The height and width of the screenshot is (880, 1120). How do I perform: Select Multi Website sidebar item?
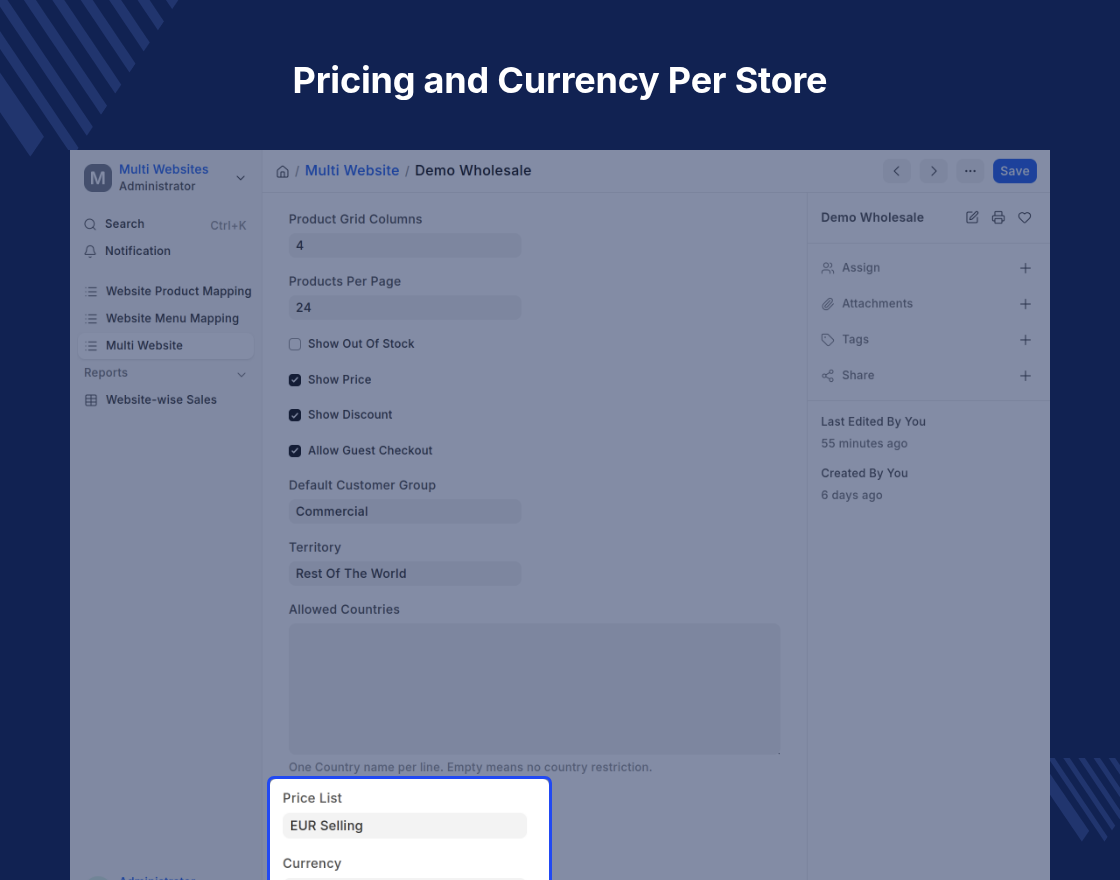166,346
